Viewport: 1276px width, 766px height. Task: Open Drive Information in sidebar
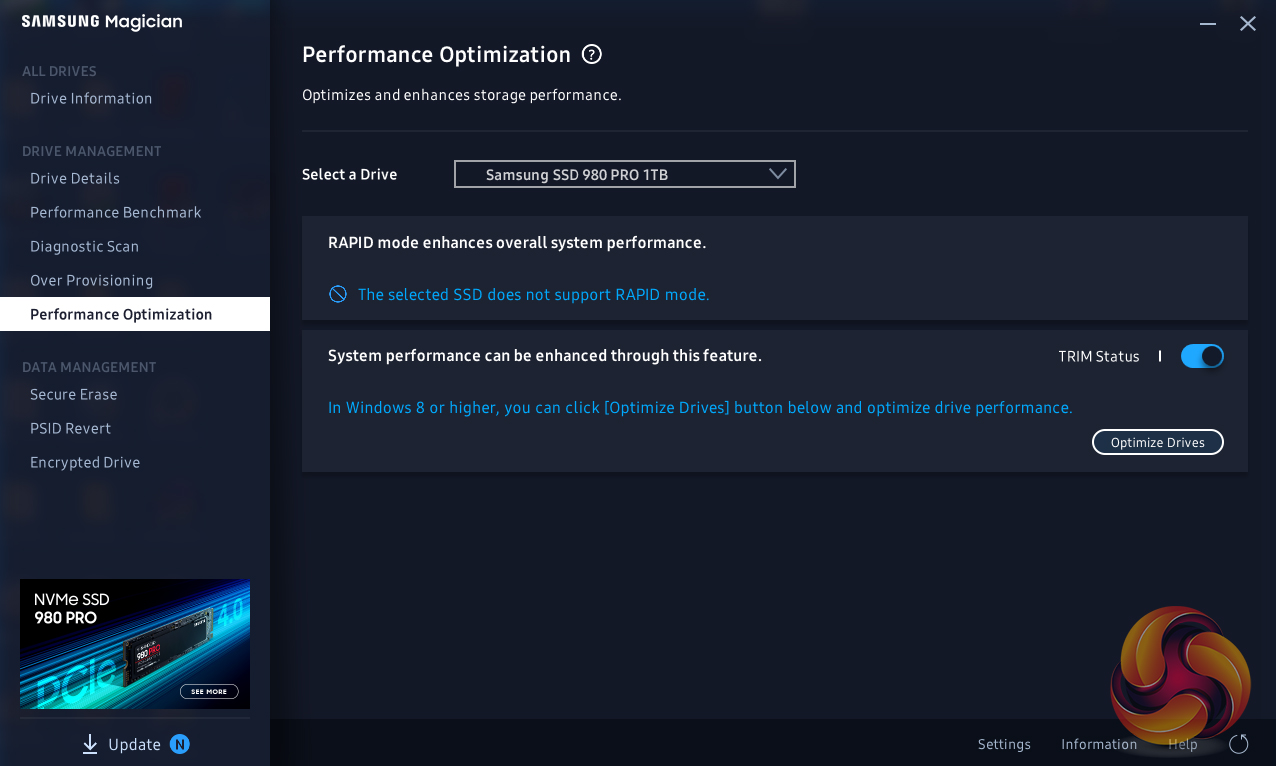[x=91, y=98]
